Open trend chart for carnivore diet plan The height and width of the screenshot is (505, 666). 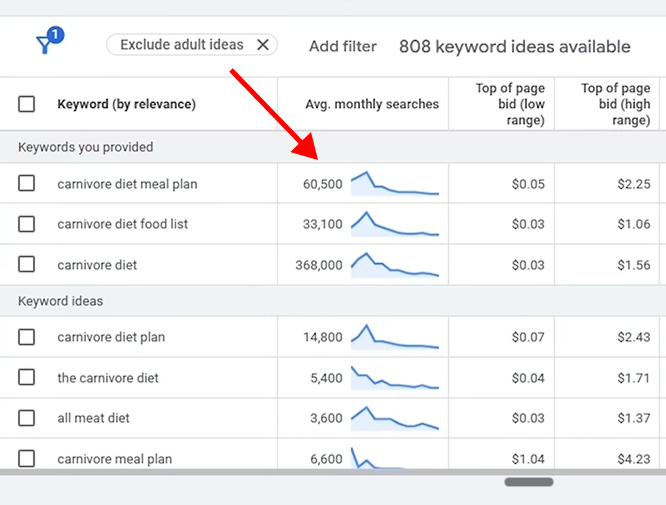point(395,337)
